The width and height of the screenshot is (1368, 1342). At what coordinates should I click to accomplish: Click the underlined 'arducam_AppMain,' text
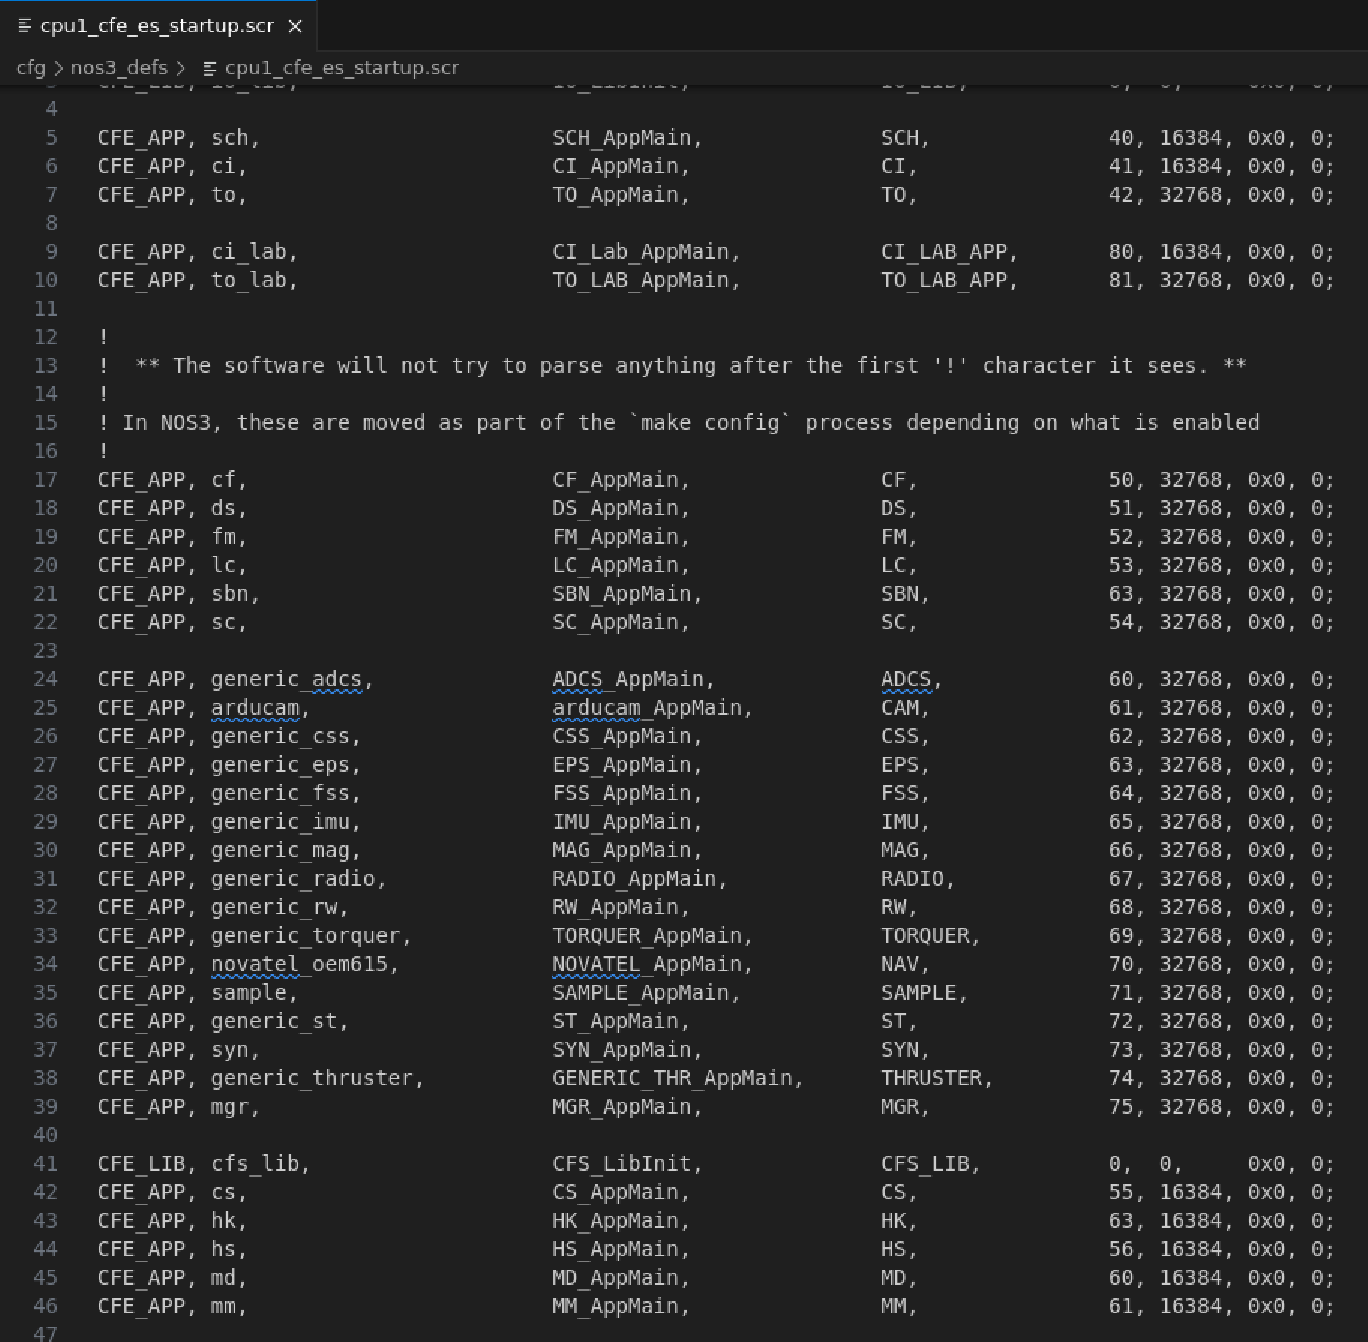tap(652, 708)
